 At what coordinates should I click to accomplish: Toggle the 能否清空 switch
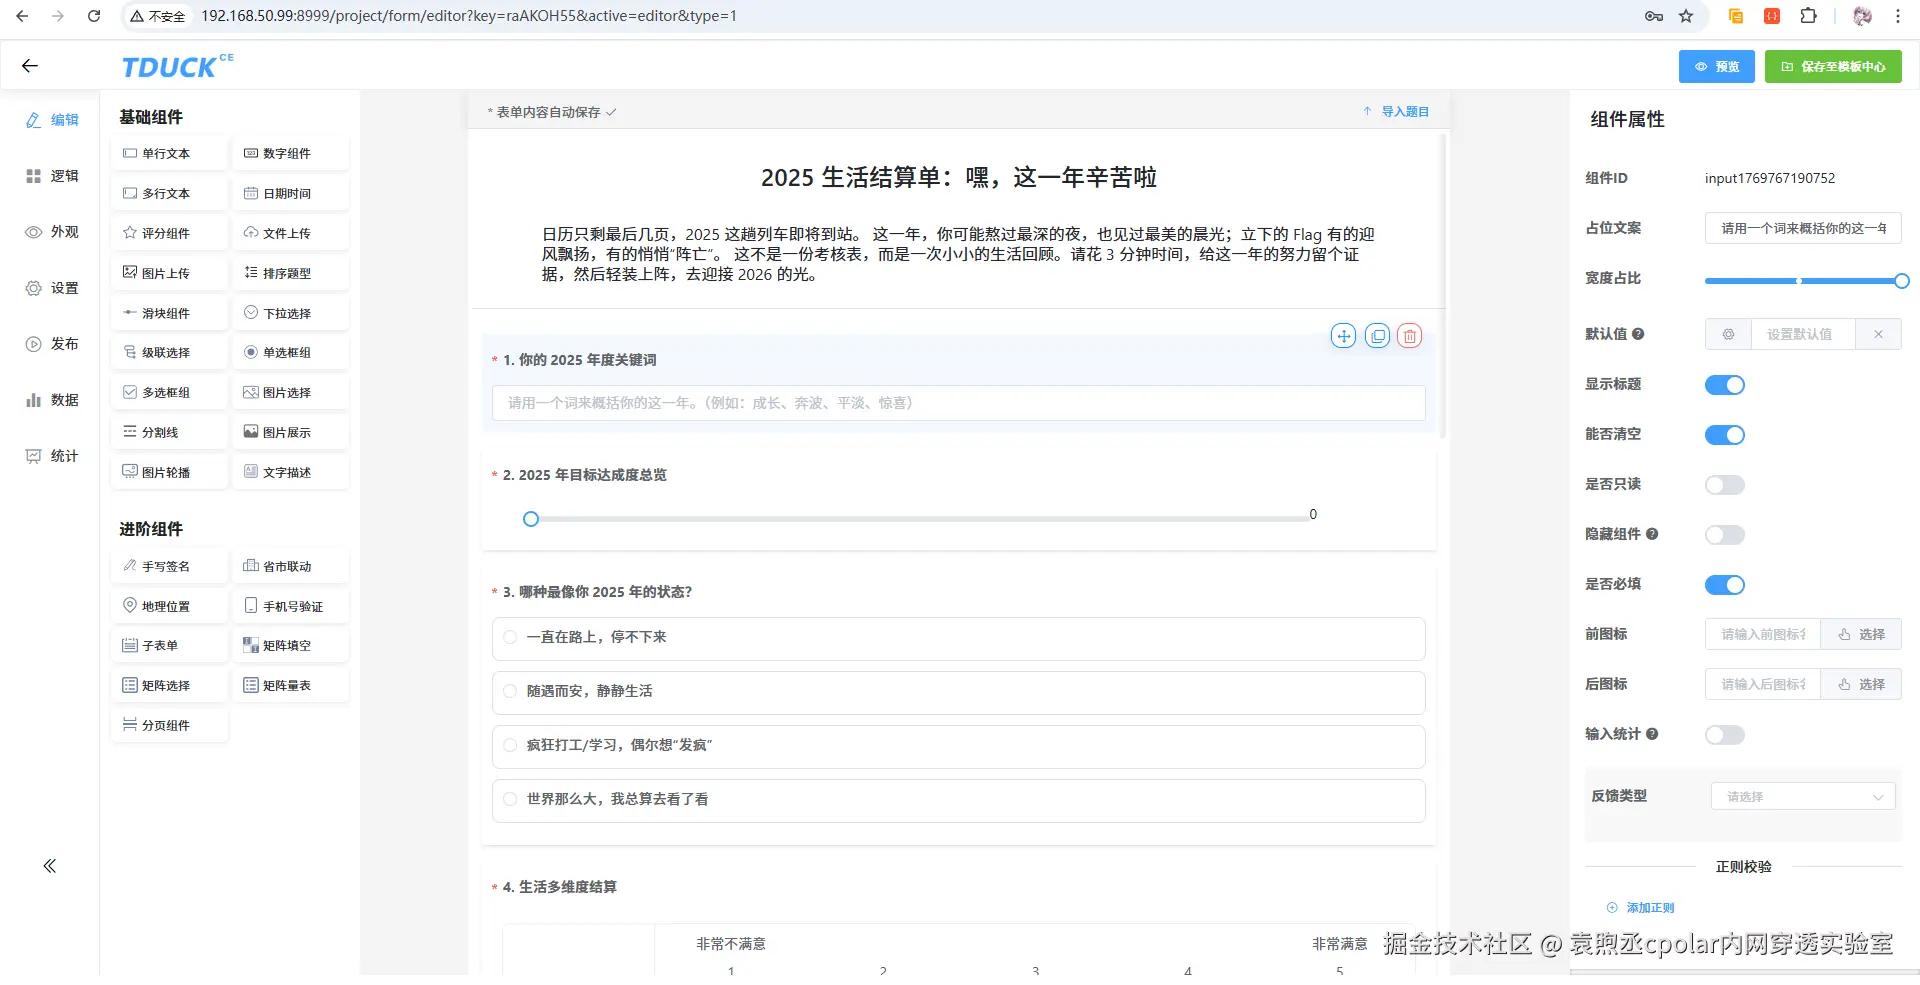tap(1725, 435)
